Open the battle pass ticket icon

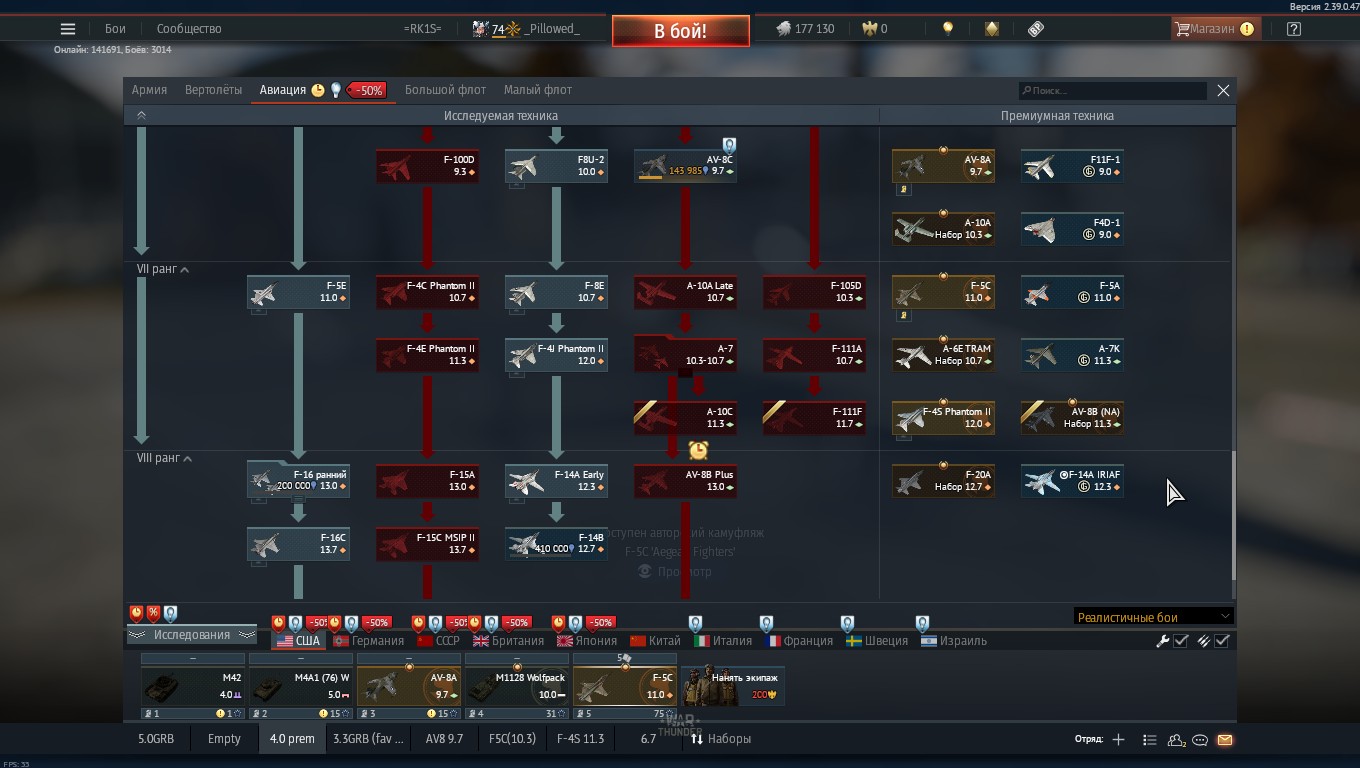coord(1036,29)
